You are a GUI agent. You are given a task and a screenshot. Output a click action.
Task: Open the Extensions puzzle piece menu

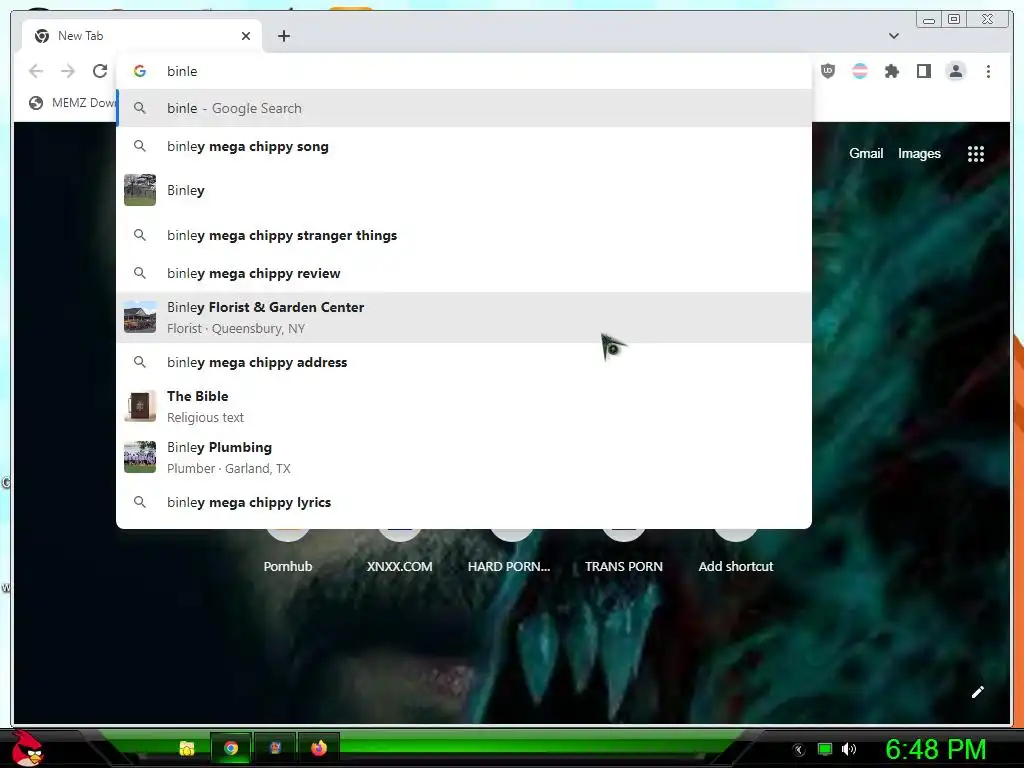(891, 71)
